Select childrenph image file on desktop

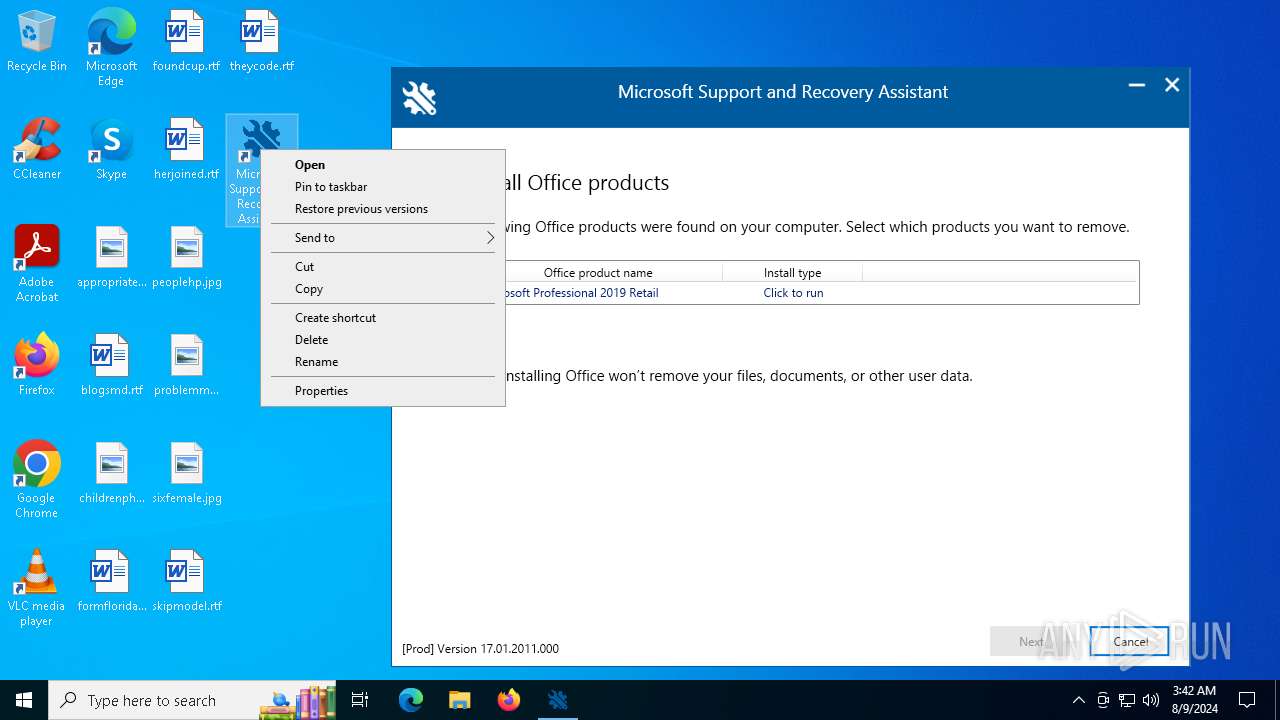[x=111, y=474]
